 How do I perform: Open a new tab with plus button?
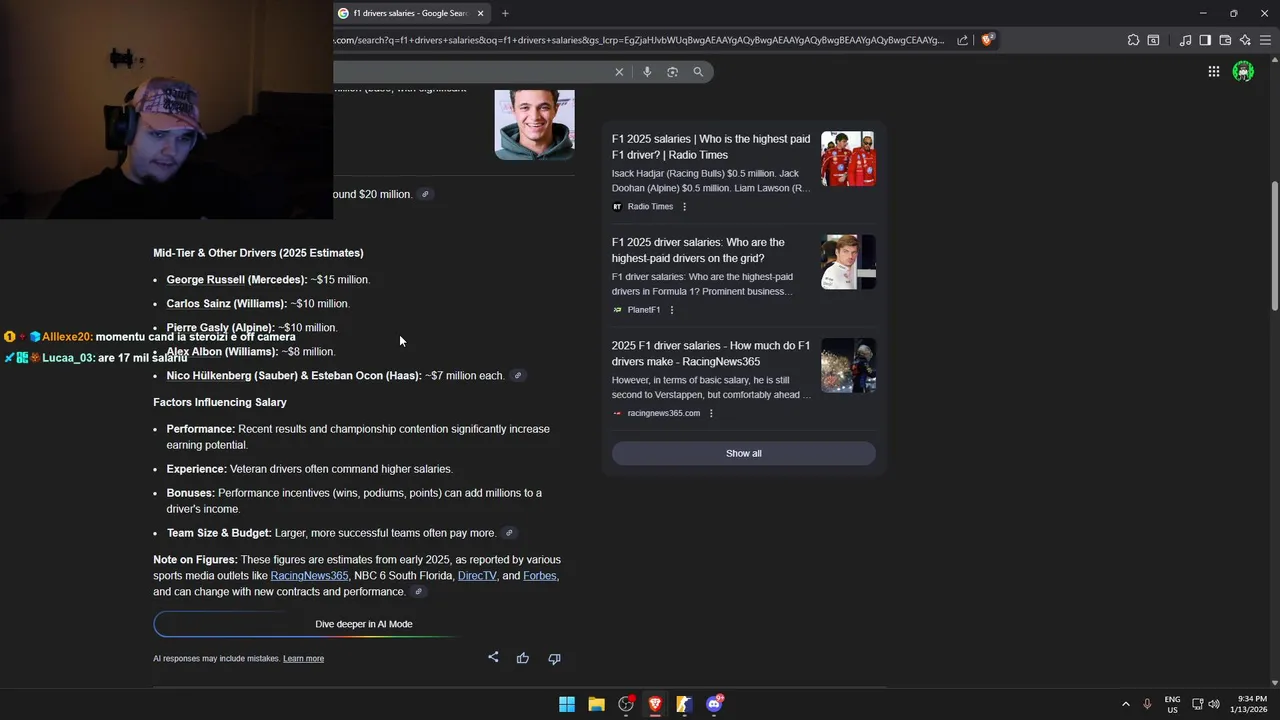tap(505, 13)
